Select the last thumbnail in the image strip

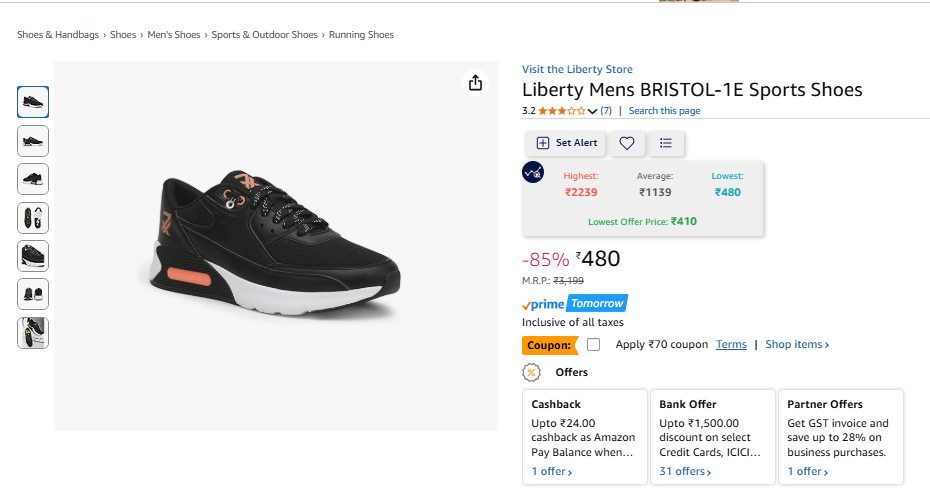33,333
